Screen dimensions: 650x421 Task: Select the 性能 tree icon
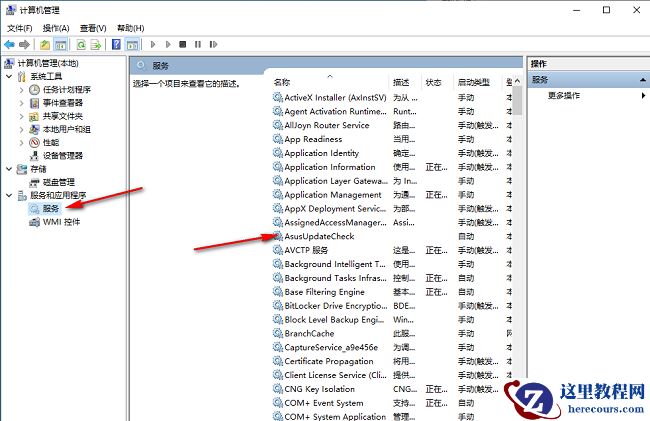coord(35,143)
